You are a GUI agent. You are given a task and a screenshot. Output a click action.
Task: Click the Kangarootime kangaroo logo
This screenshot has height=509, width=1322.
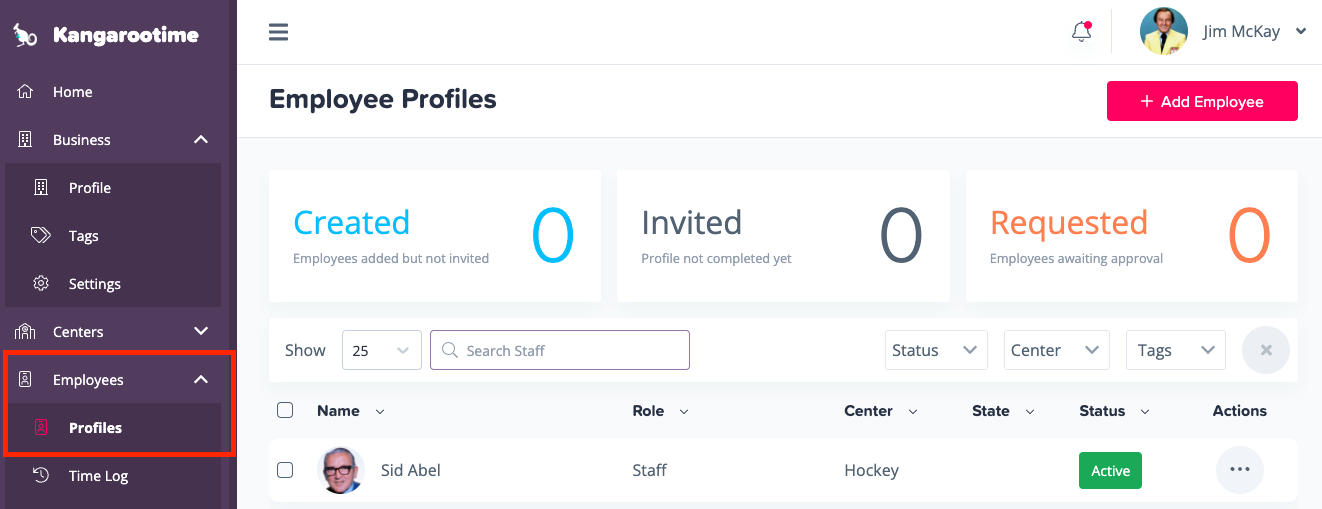25,36
